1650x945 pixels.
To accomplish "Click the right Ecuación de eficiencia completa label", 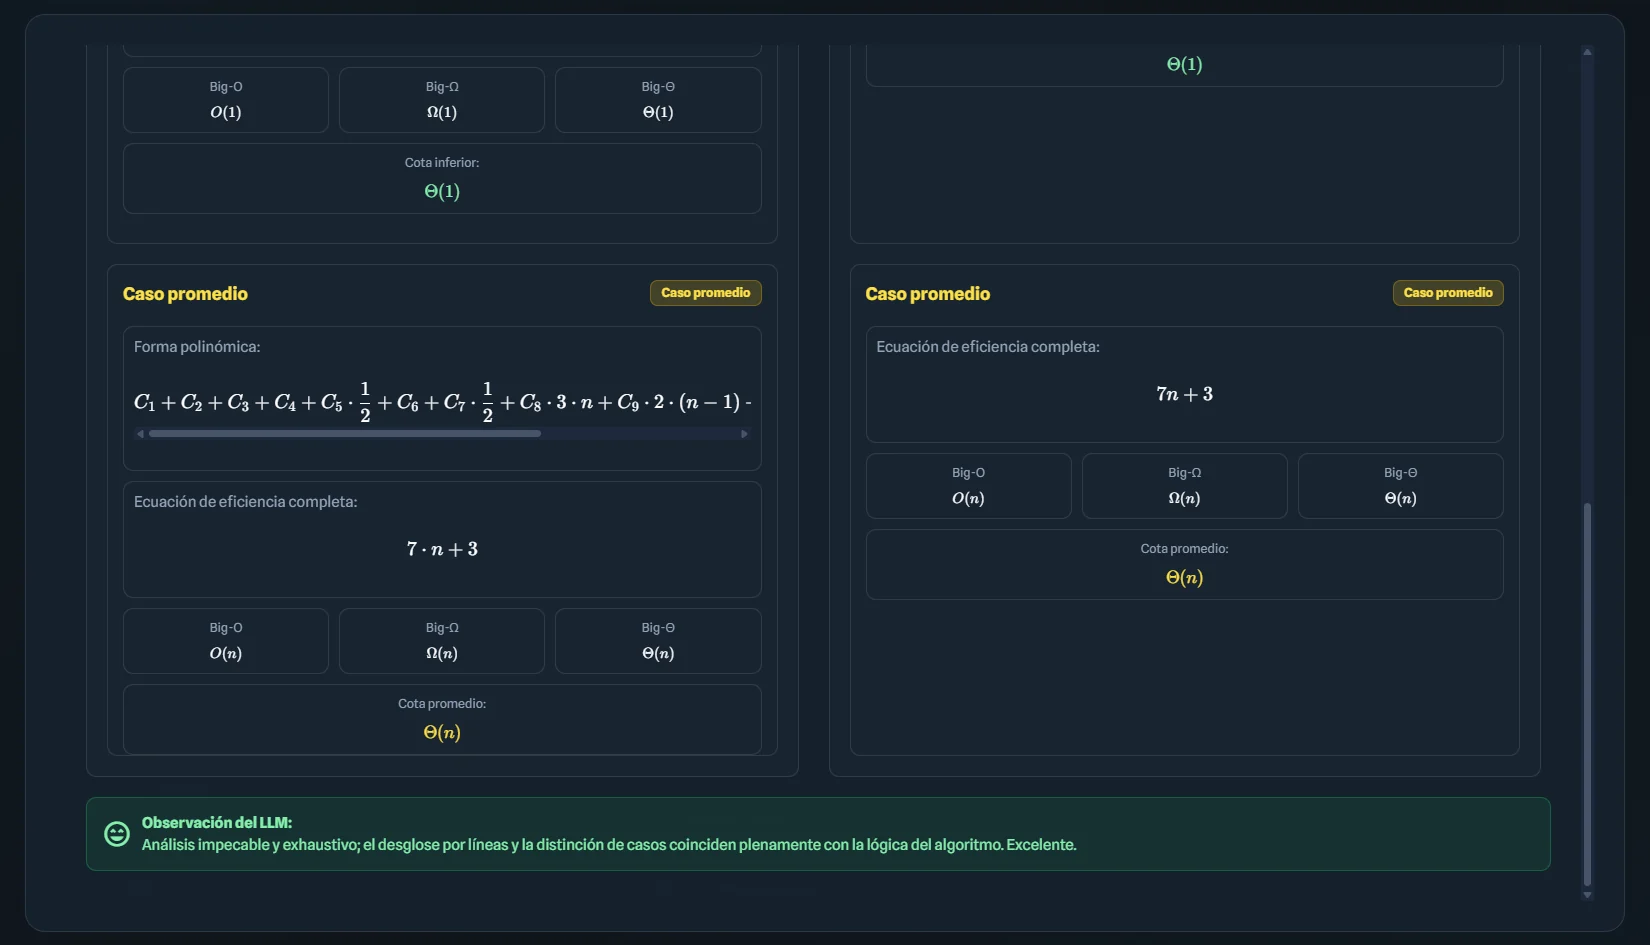I will (988, 347).
